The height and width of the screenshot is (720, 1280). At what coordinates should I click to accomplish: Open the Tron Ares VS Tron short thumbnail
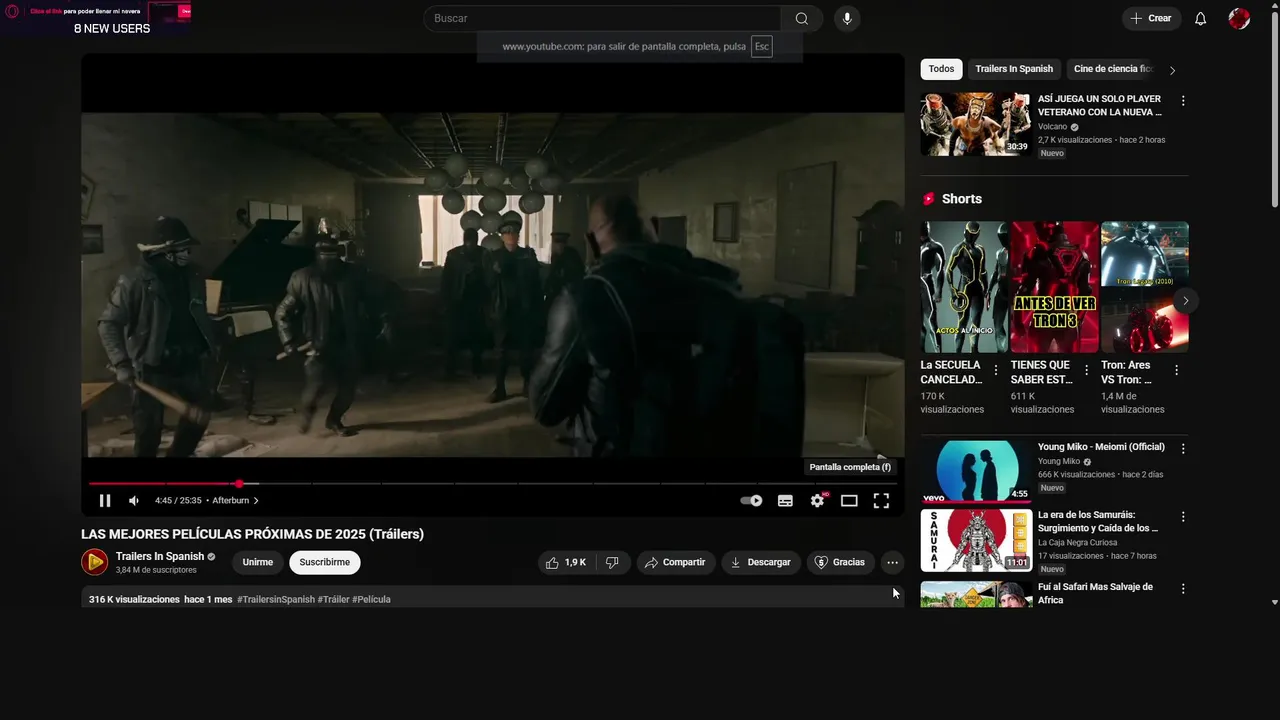coord(1145,287)
